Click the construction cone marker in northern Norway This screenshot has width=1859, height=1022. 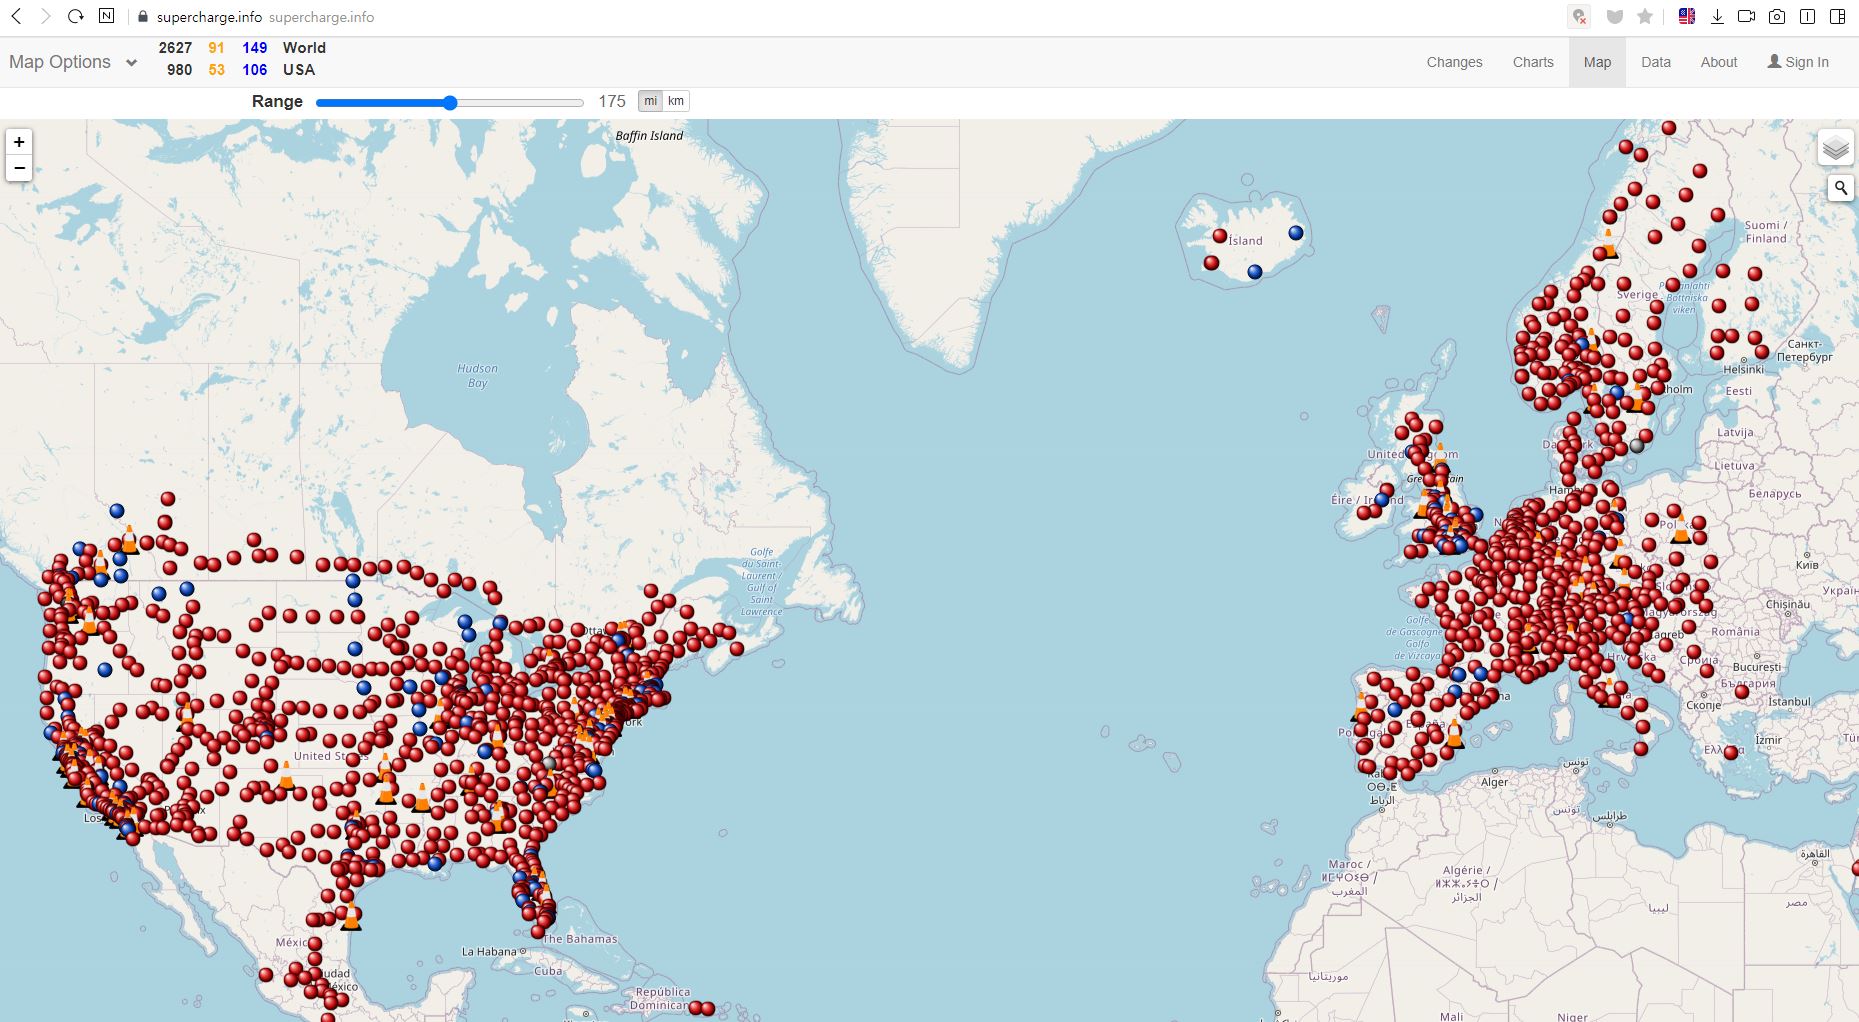tap(1608, 244)
